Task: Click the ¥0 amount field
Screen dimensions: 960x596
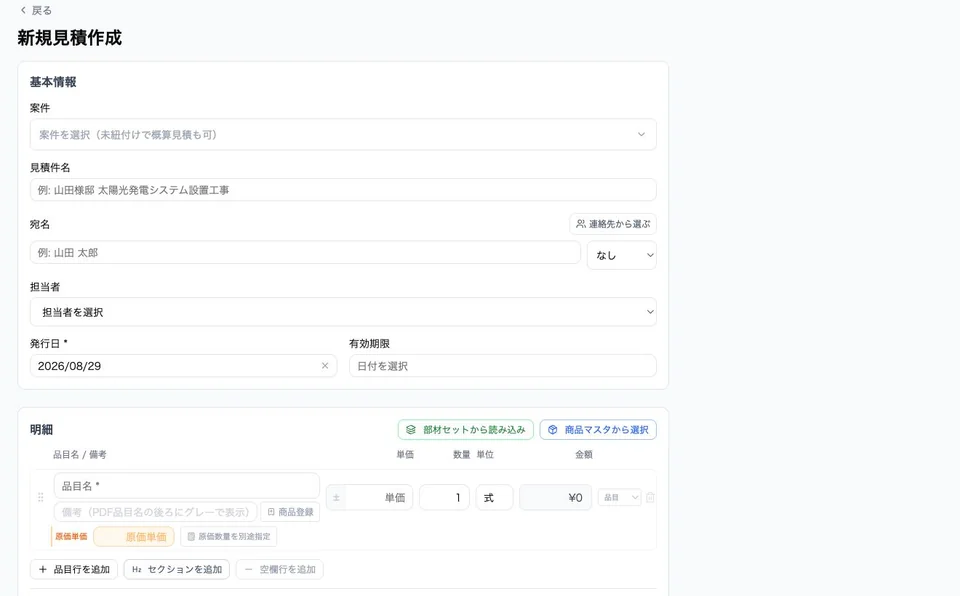Action: 555,497
